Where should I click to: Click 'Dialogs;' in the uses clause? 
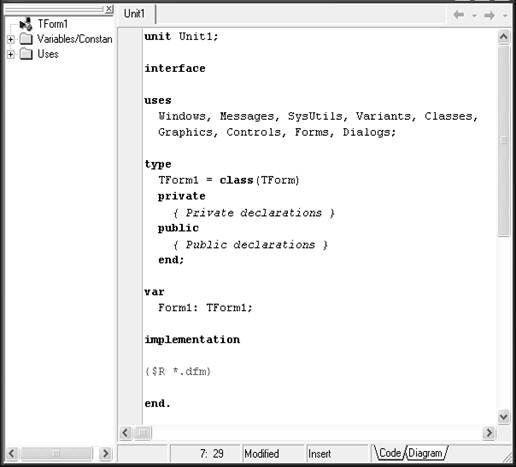click(369, 132)
